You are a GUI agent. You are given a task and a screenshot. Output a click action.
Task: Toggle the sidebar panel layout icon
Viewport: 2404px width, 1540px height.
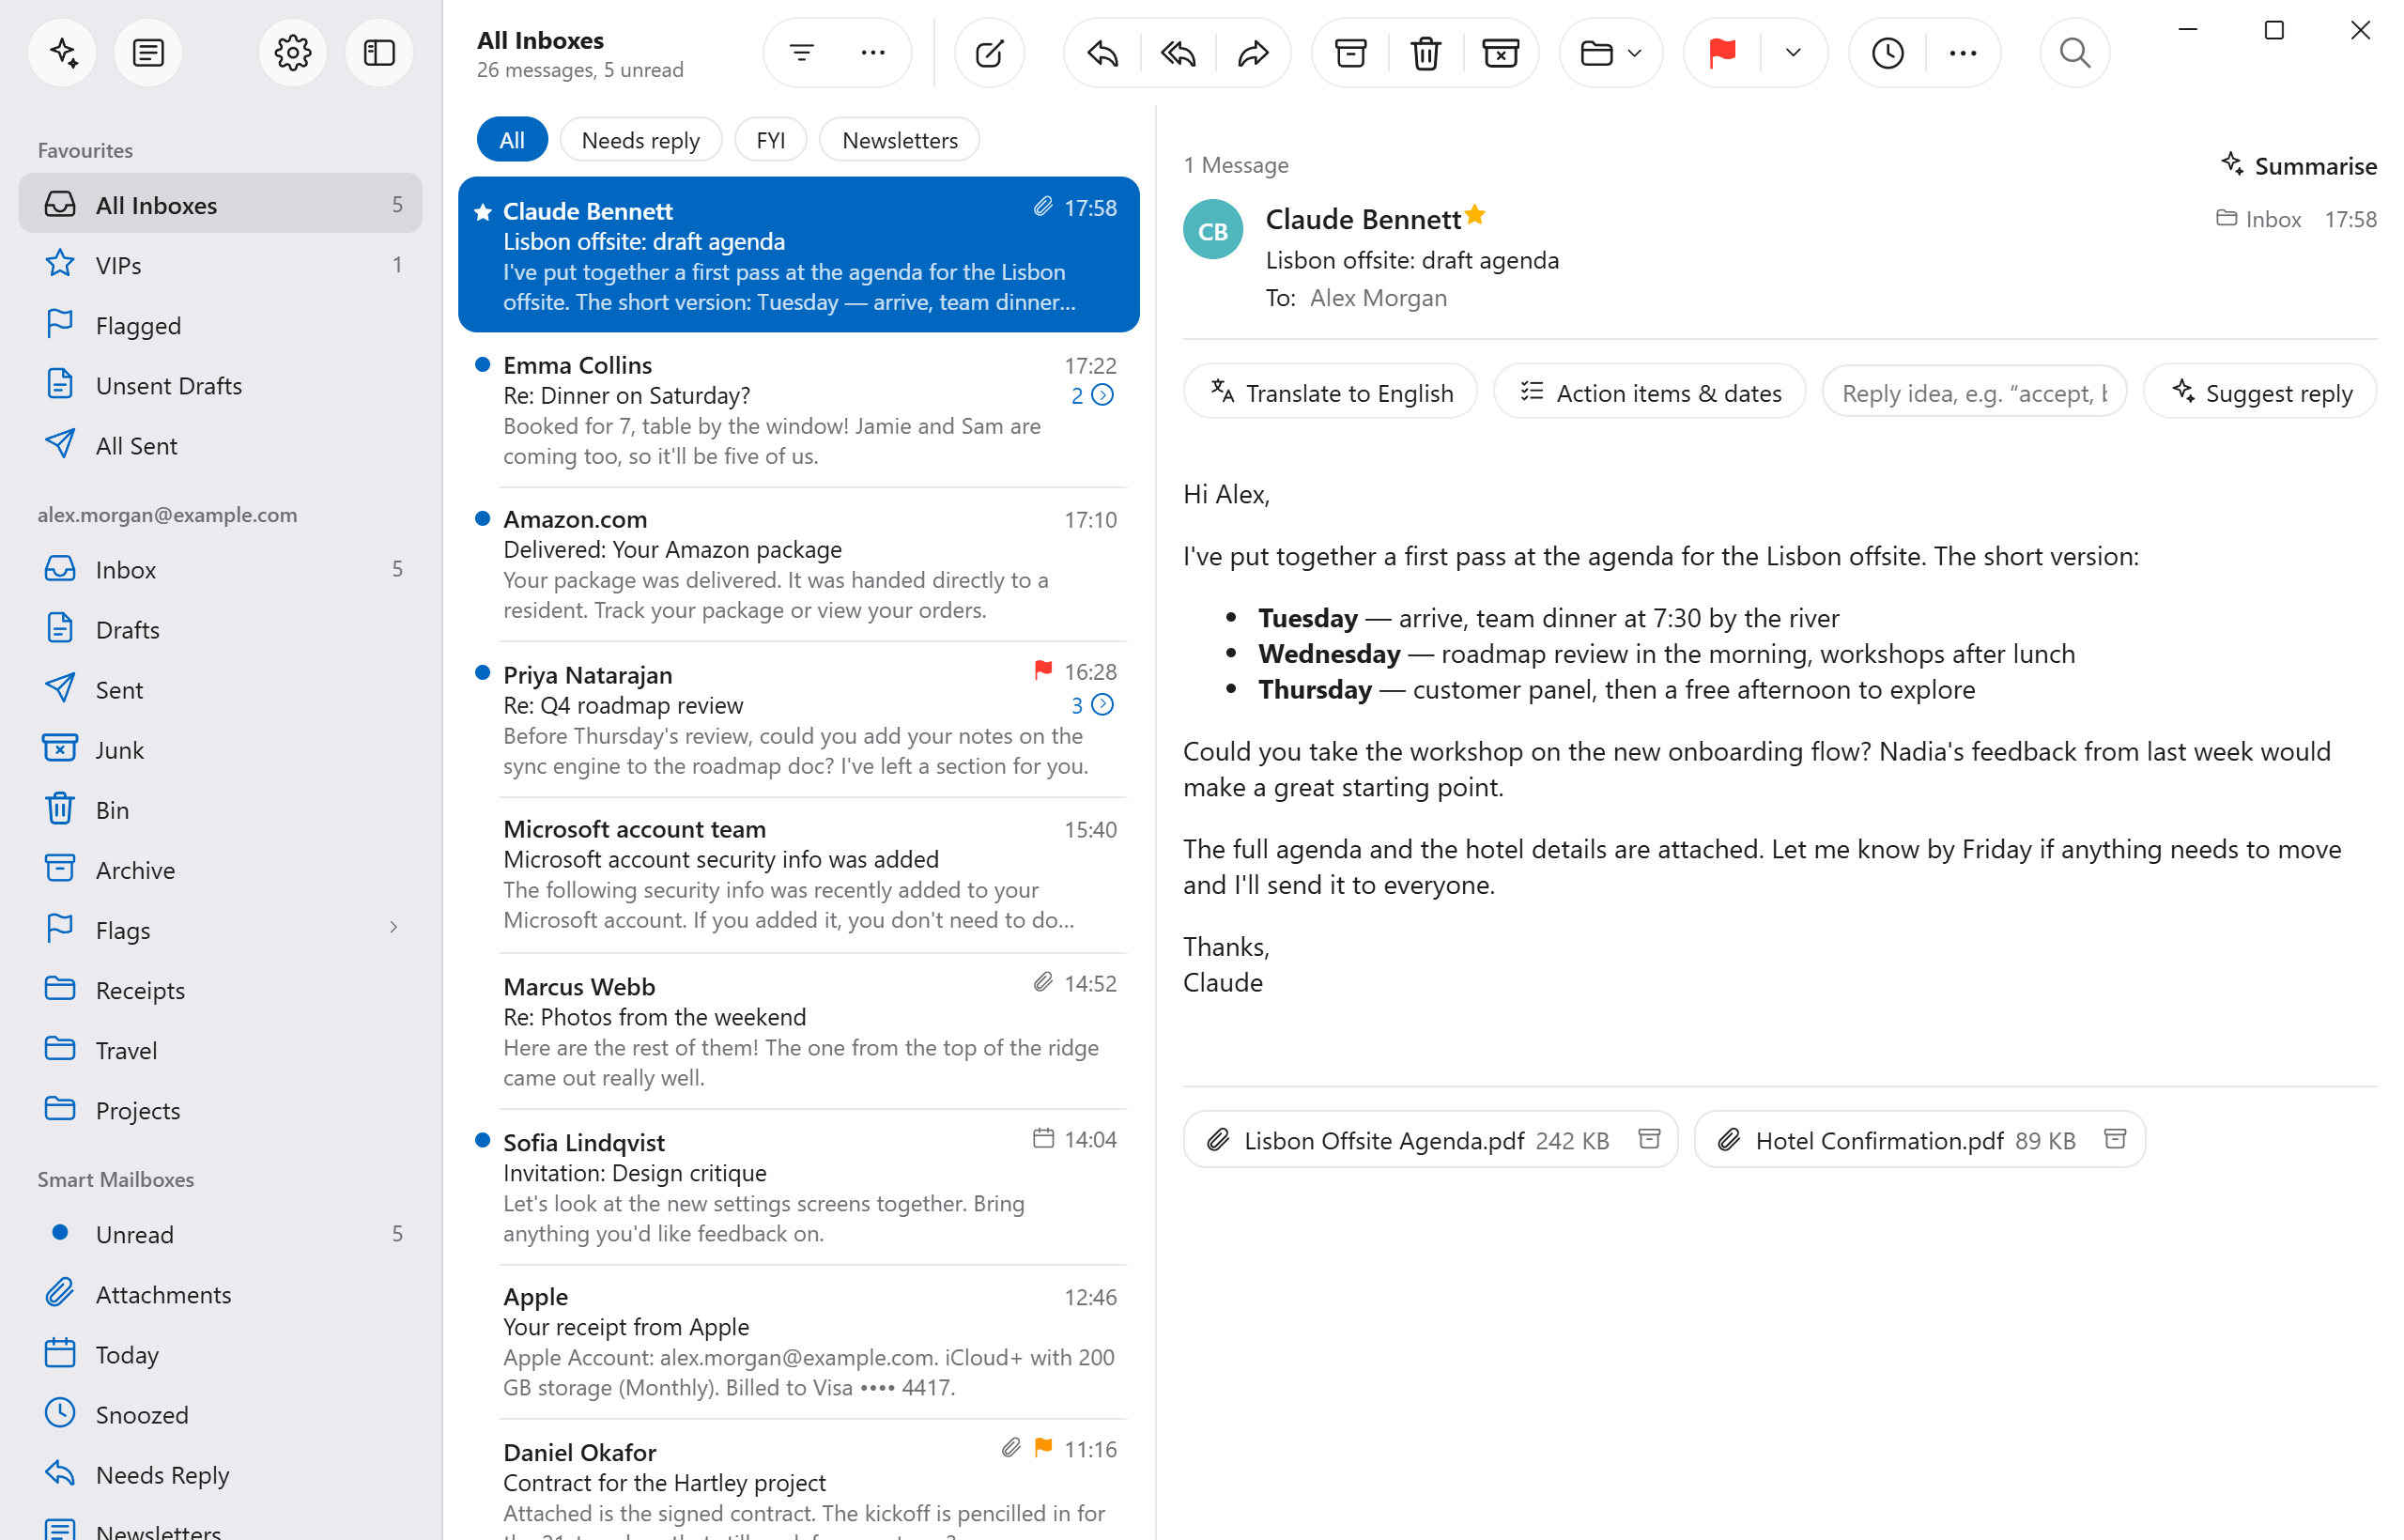[x=379, y=53]
